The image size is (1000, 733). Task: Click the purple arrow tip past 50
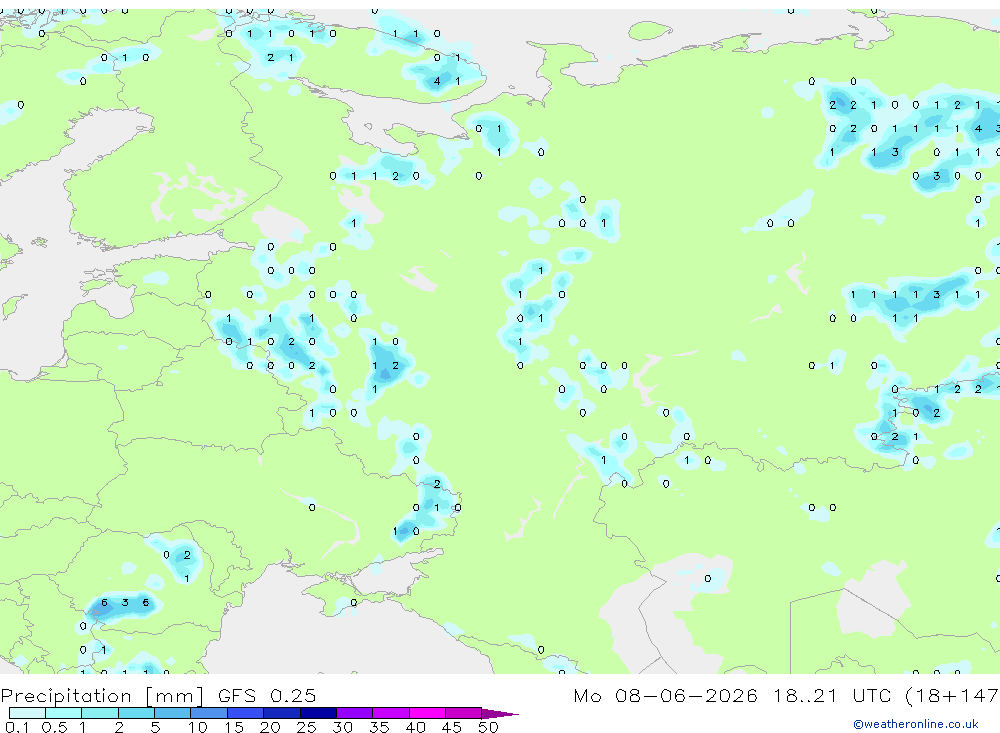pos(500,714)
